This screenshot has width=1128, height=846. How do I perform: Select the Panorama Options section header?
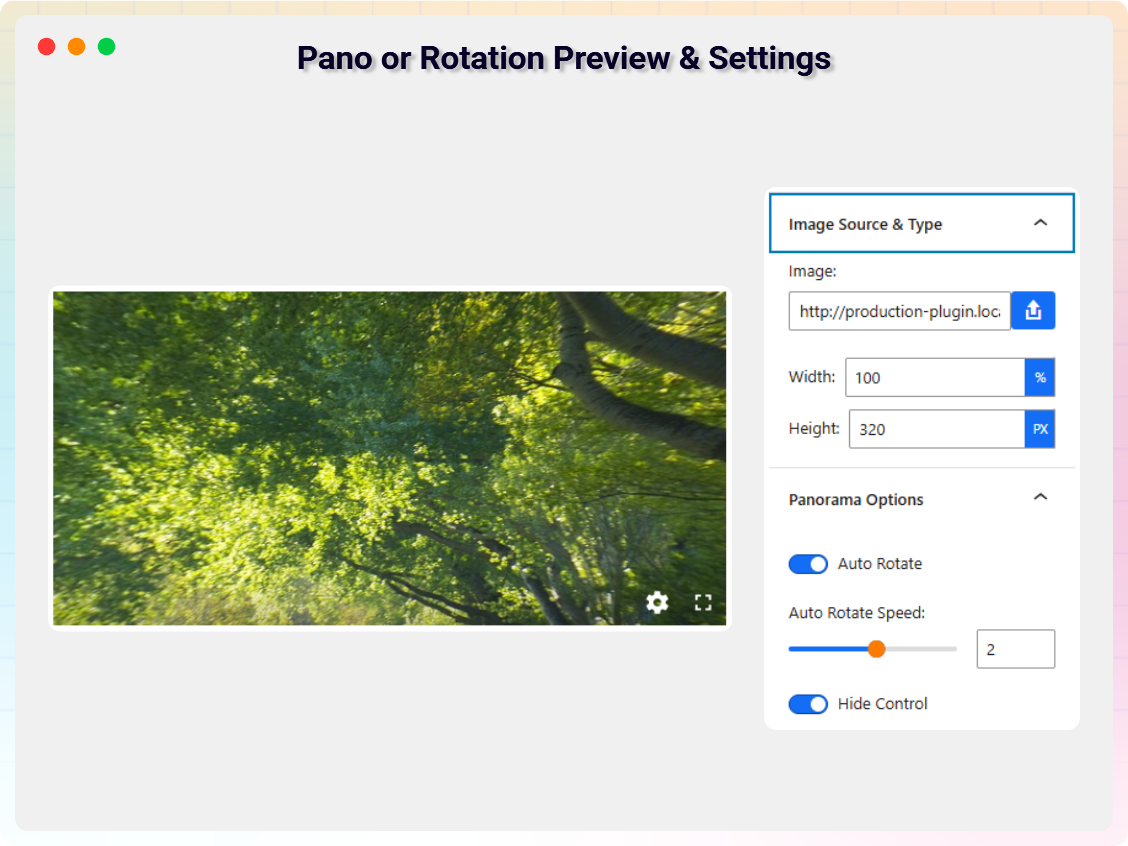pos(856,499)
